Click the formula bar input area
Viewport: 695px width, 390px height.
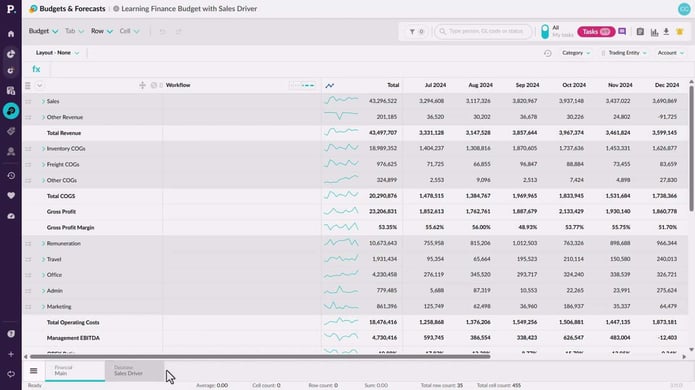tap(371, 69)
